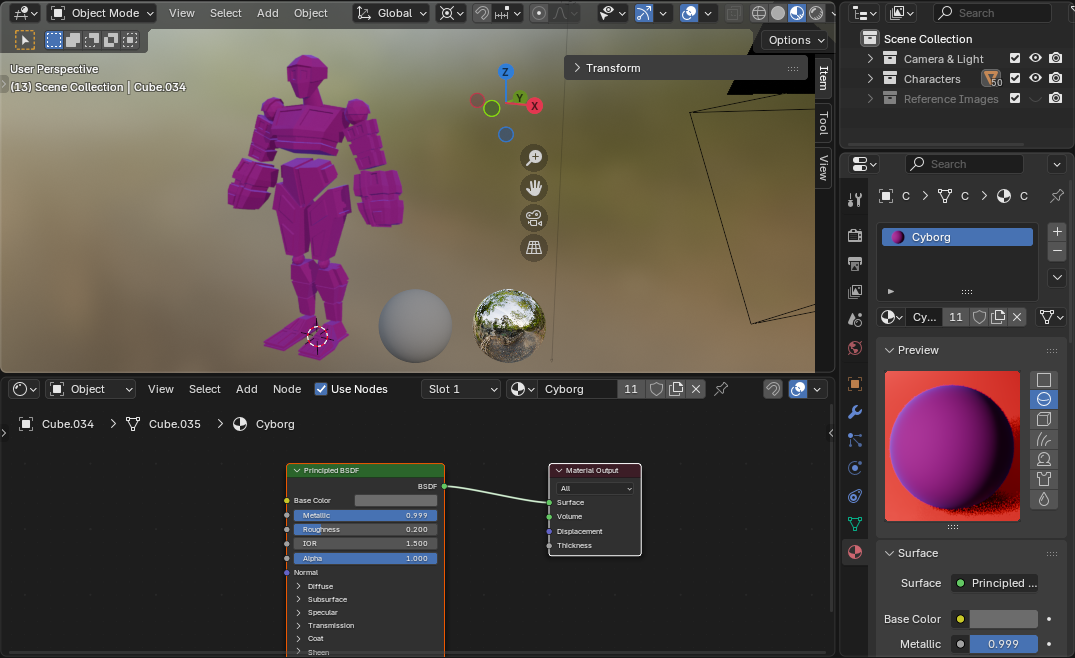Select the Cyborg material slot
1075x658 pixels.
coord(957,237)
